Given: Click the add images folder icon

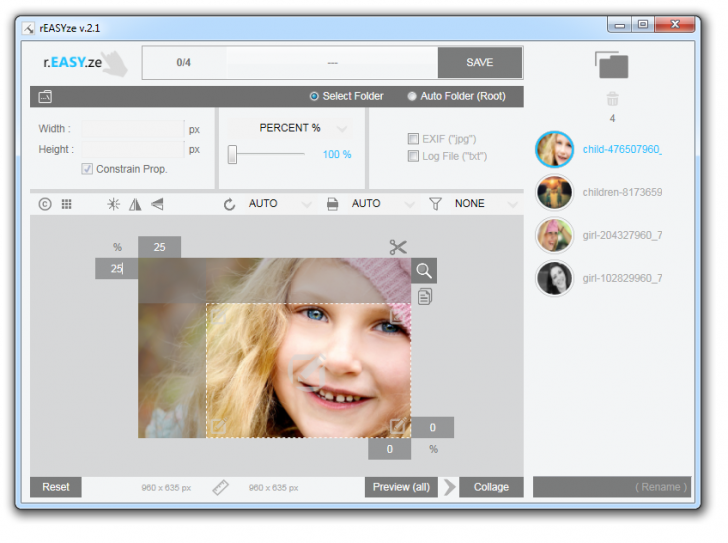Looking at the screenshot, I should (x=612, y=65).
